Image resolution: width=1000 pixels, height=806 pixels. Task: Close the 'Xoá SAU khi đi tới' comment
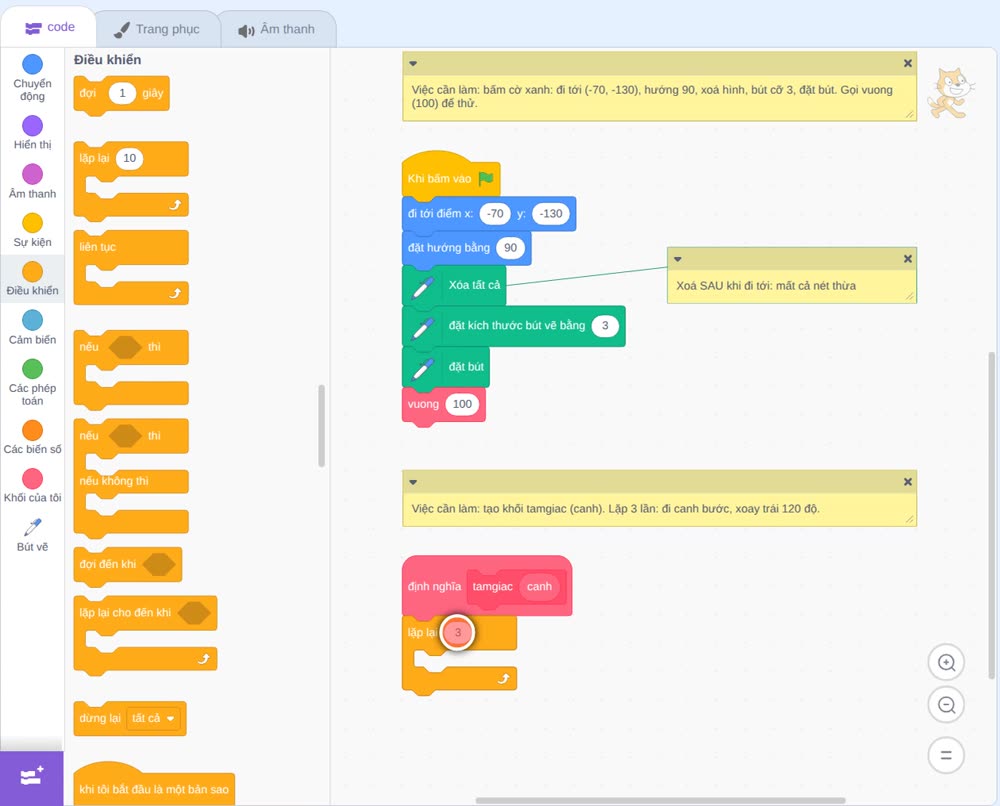908,259
